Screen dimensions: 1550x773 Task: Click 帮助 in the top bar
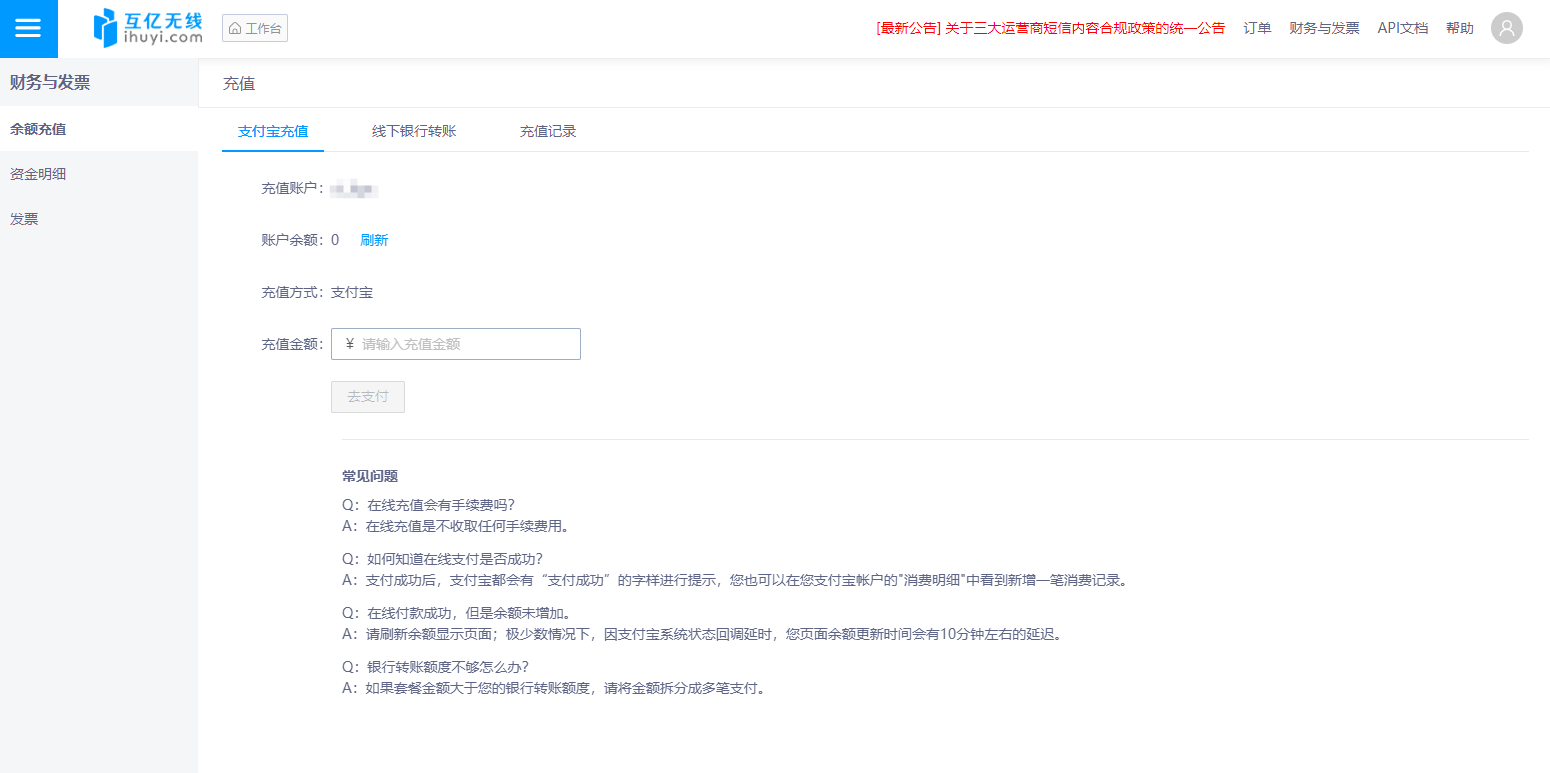click(x=1459, y=28)
